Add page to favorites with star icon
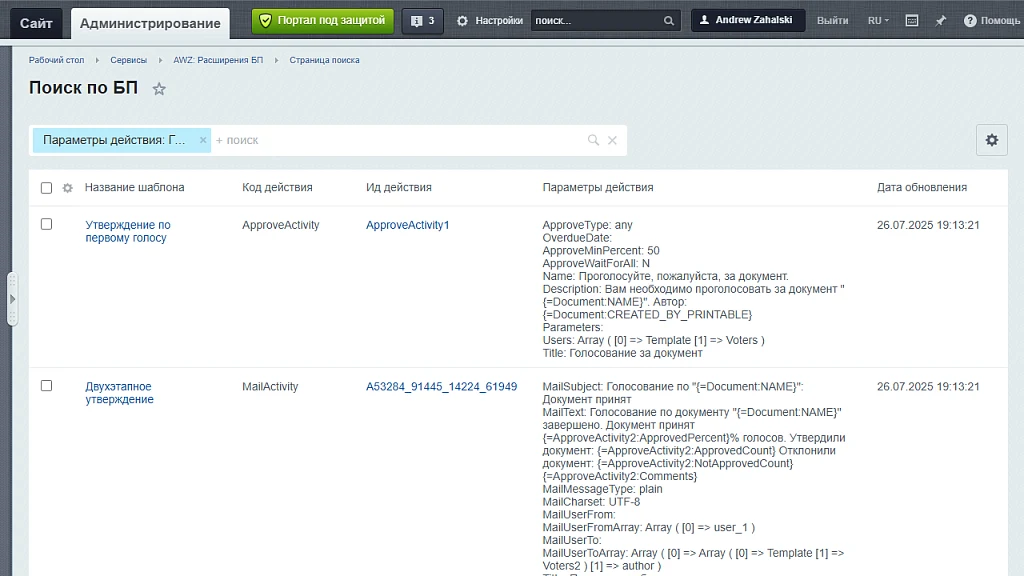This screenshot has width=1024, height=576. coord(159,89)
